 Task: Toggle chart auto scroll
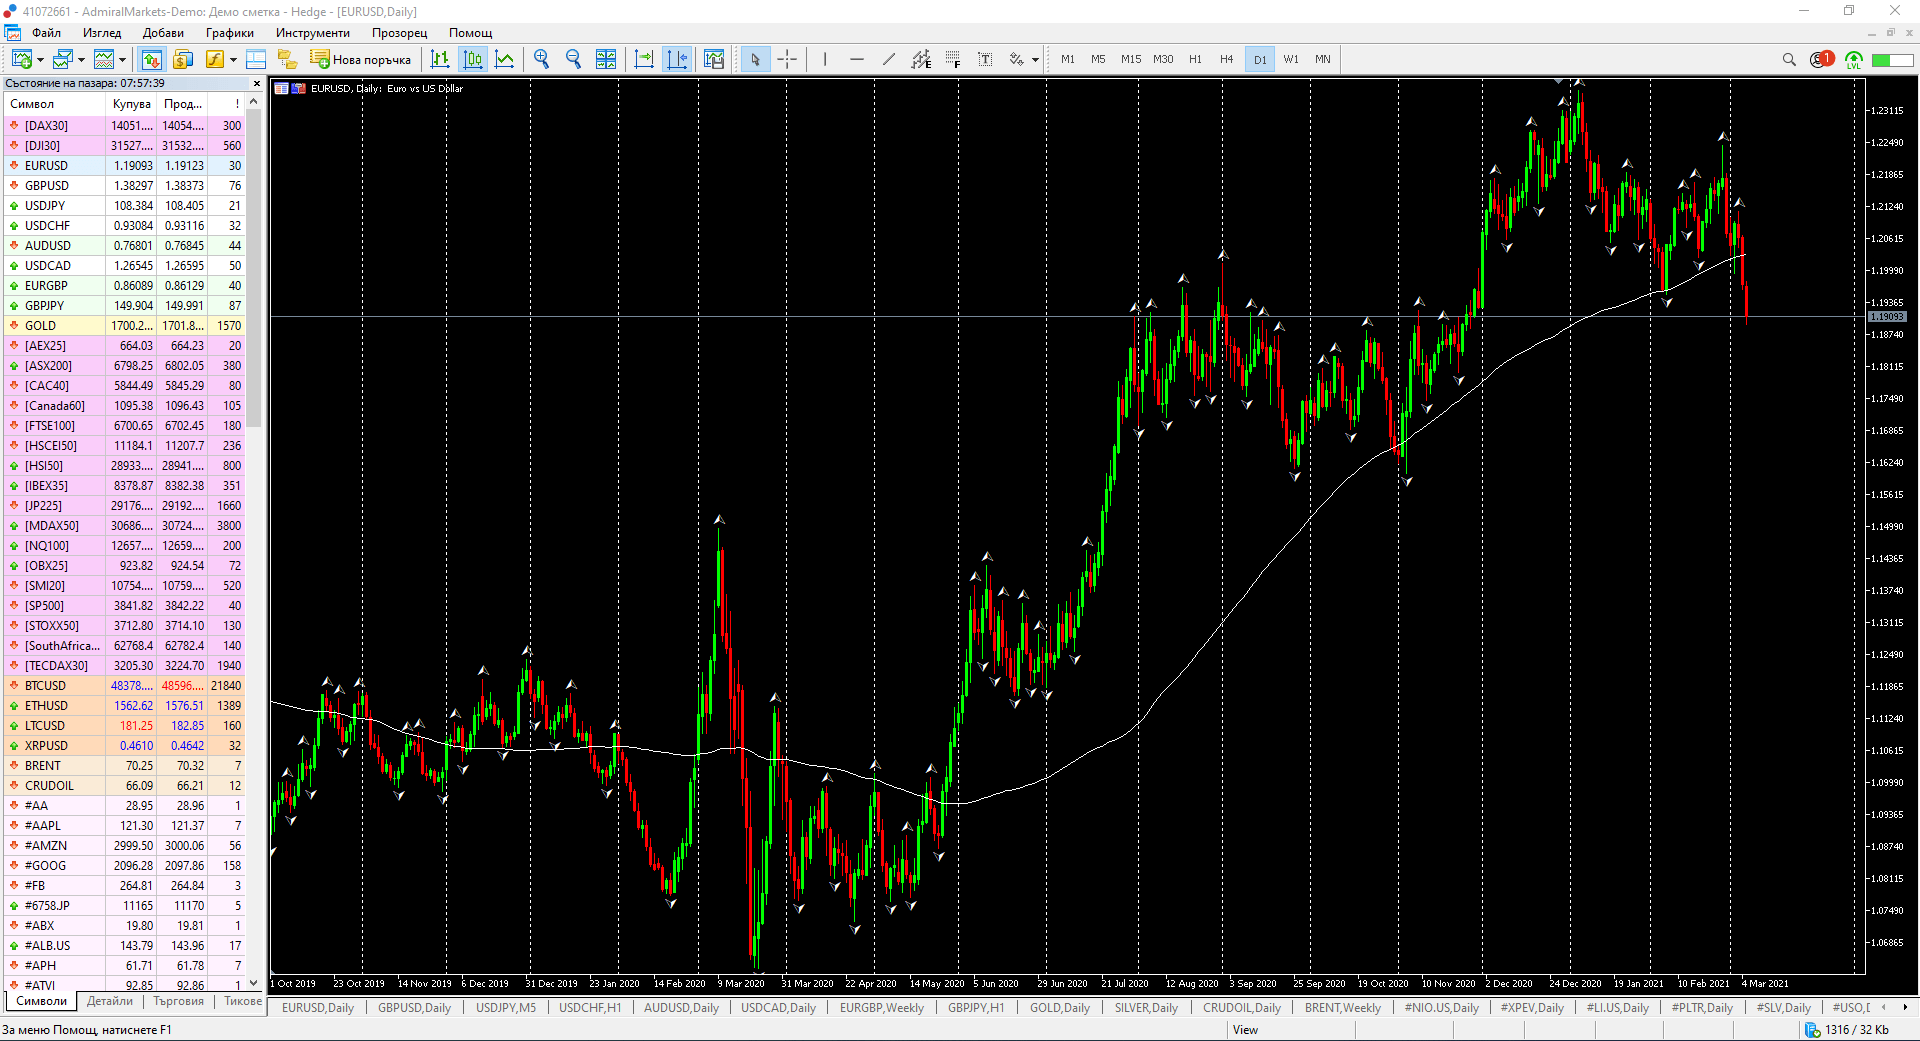645,59
